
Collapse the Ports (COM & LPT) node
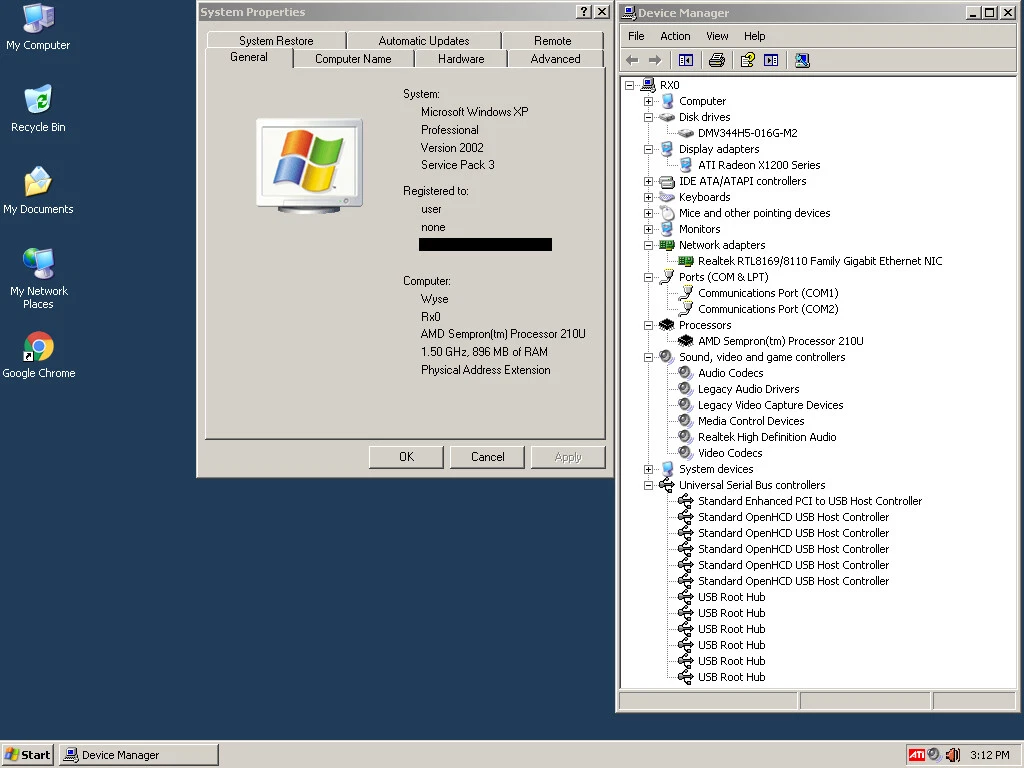point(648,278)
